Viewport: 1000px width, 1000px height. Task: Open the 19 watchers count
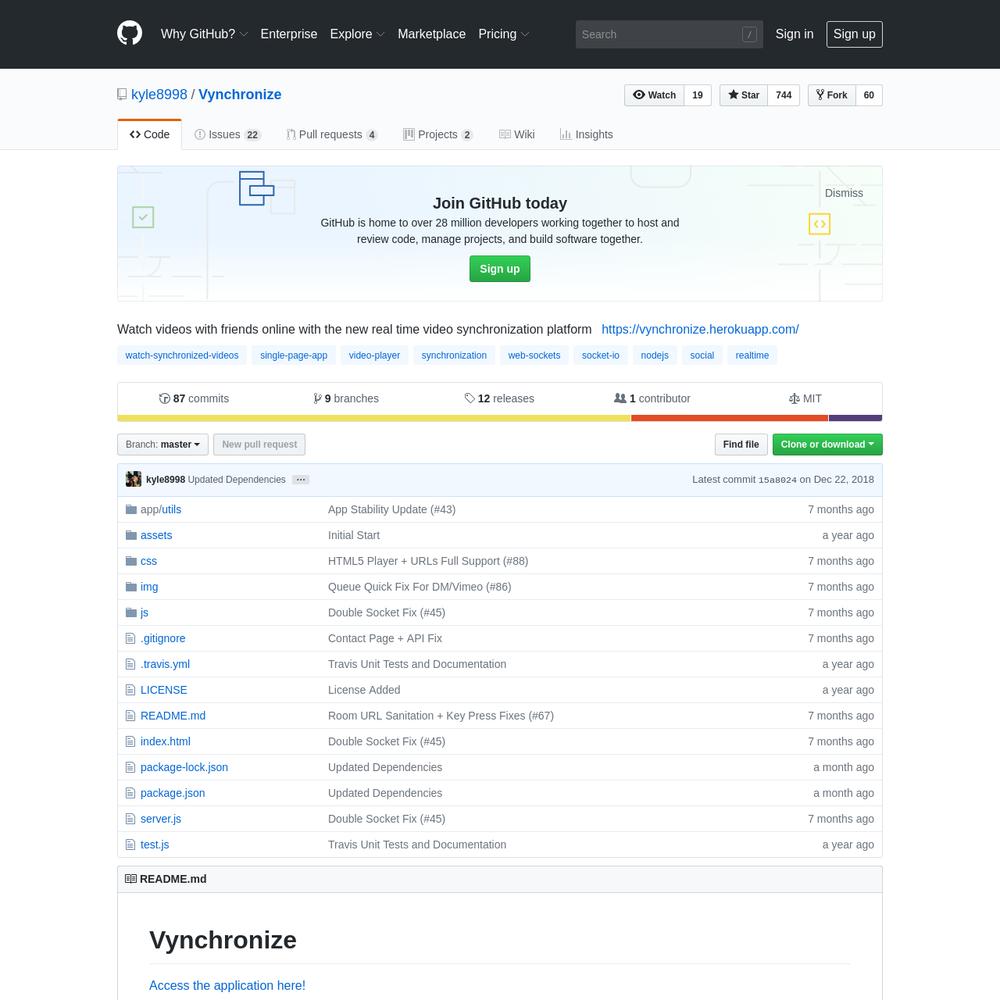click(697, 95)
